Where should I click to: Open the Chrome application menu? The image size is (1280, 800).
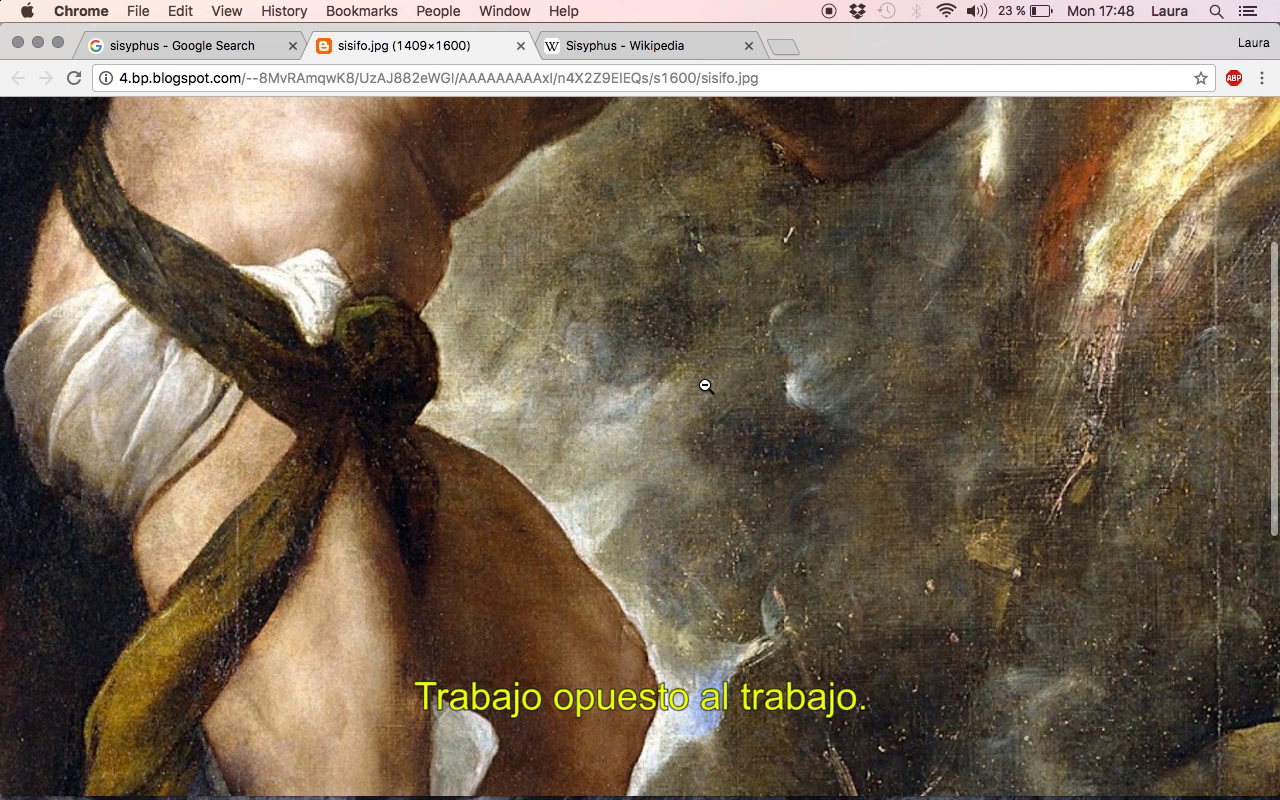pos(81,11)
